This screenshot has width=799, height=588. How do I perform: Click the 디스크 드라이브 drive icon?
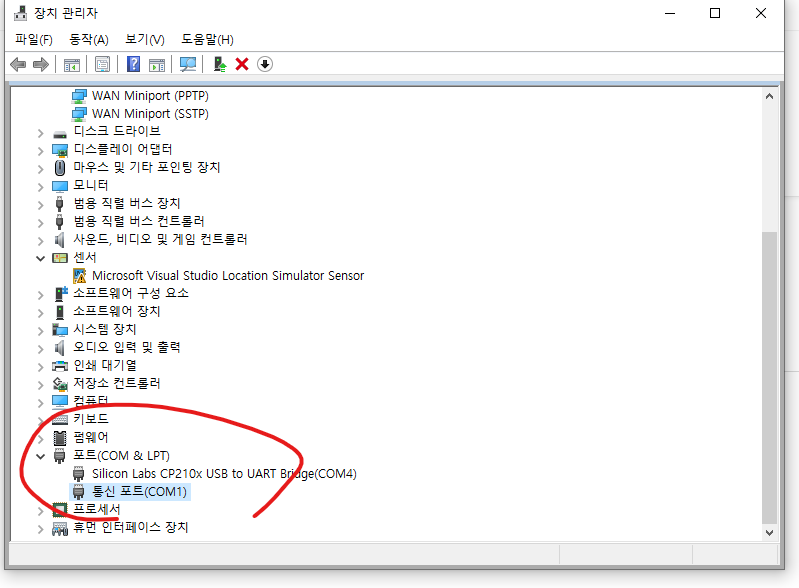point(60,135)
